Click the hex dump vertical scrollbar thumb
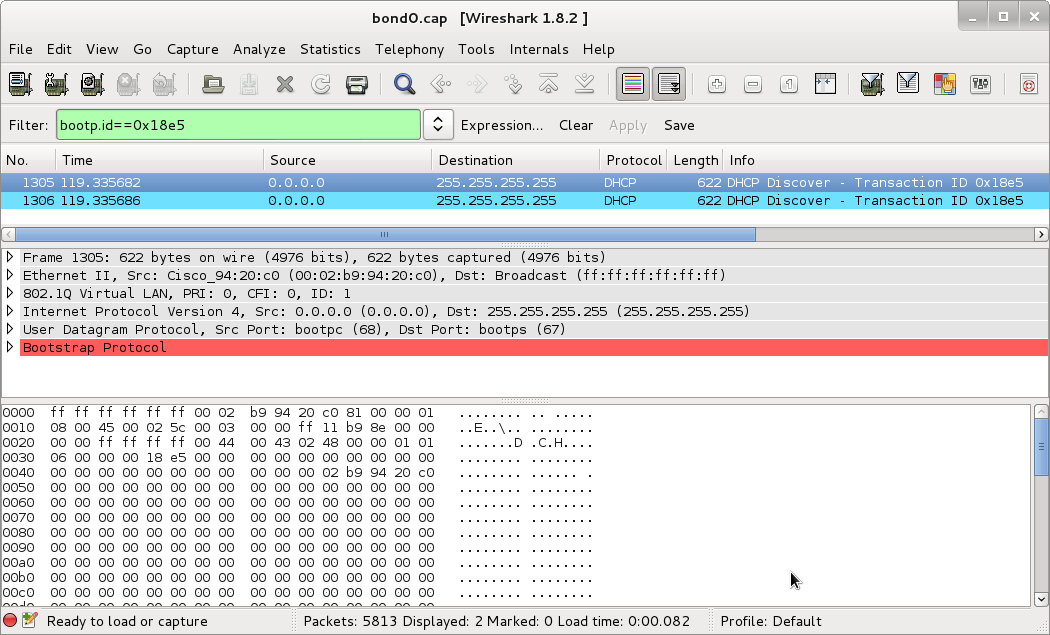Viewport: 1050px width, 635px height. coord(1041,447)
